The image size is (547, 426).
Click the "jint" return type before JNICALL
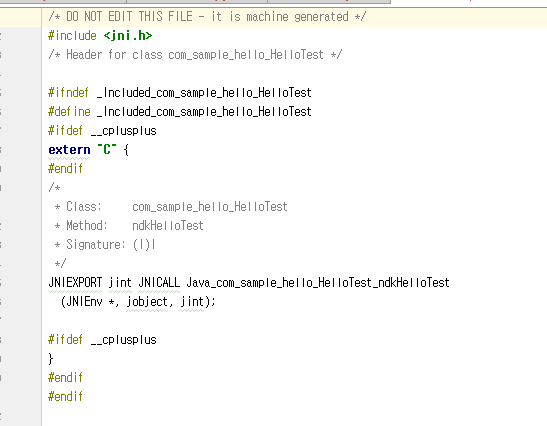(x=120, y=283)
